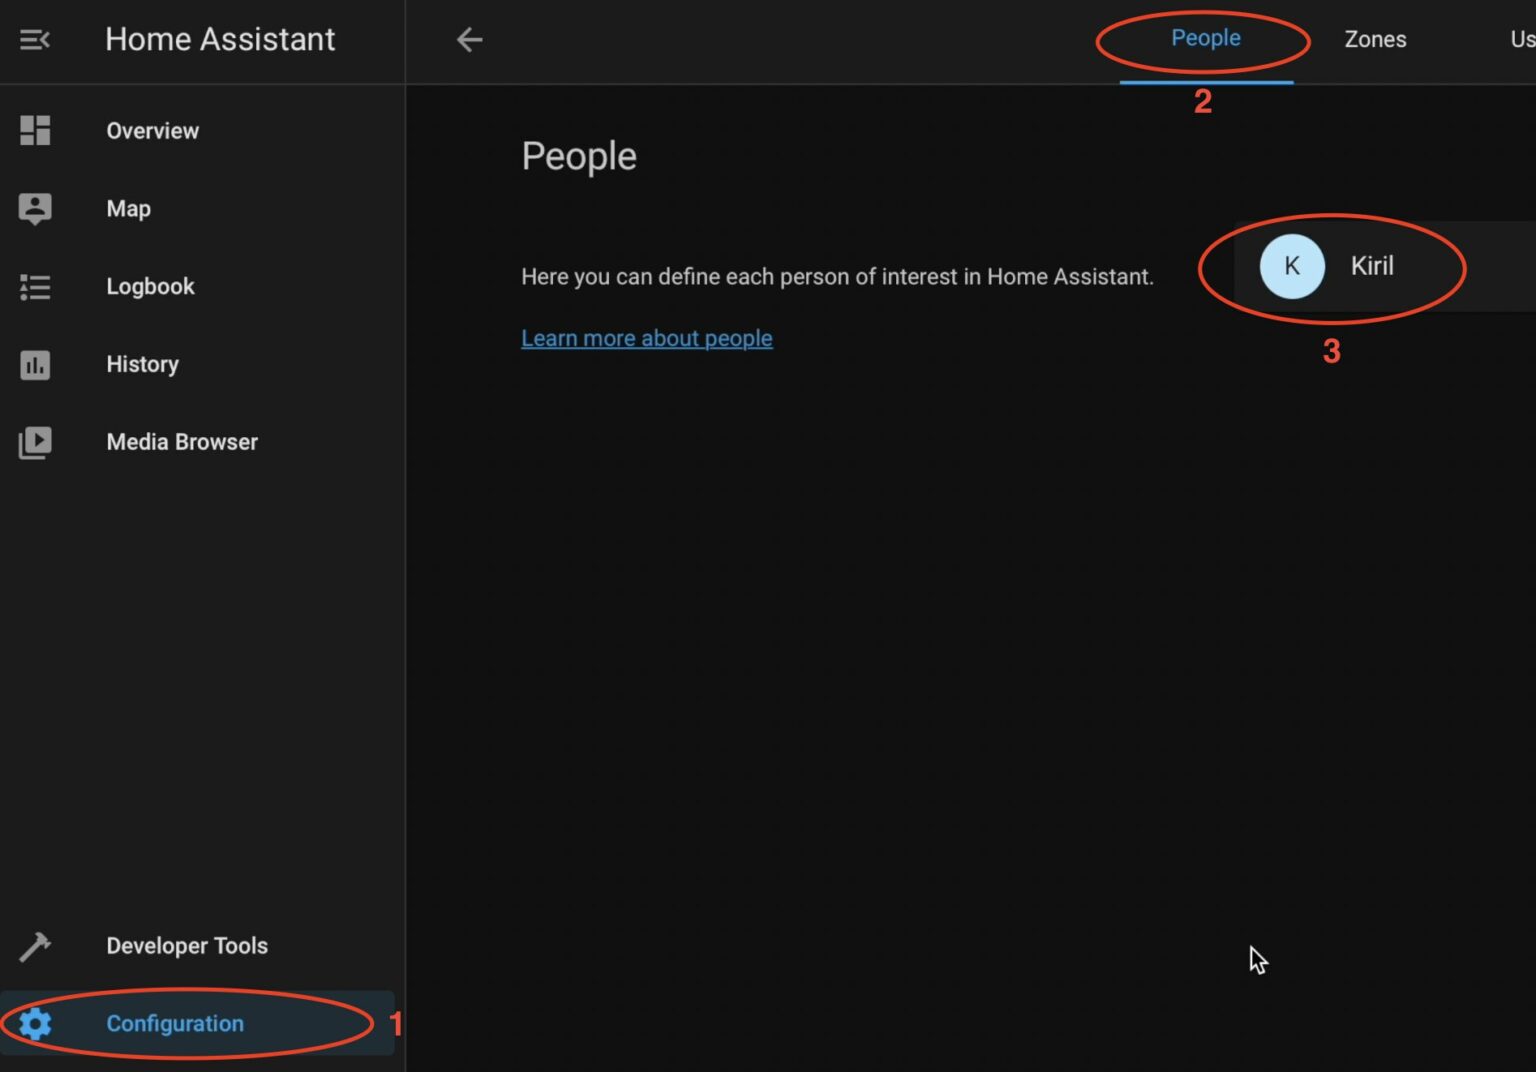1536x1072 pixels.
Task: Click the Home Assistant title
Action: (x=219, y=39)
